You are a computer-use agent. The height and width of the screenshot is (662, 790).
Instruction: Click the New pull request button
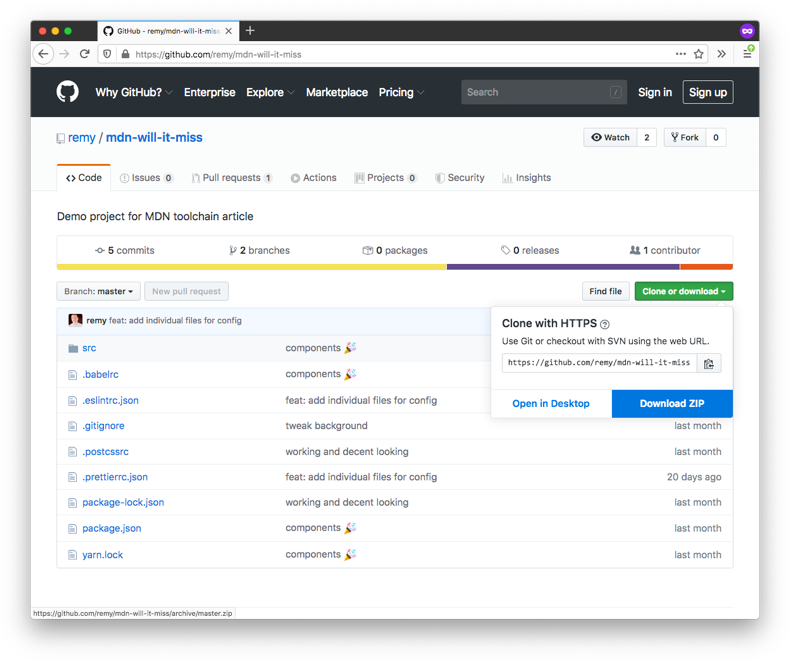coord(186,291)
